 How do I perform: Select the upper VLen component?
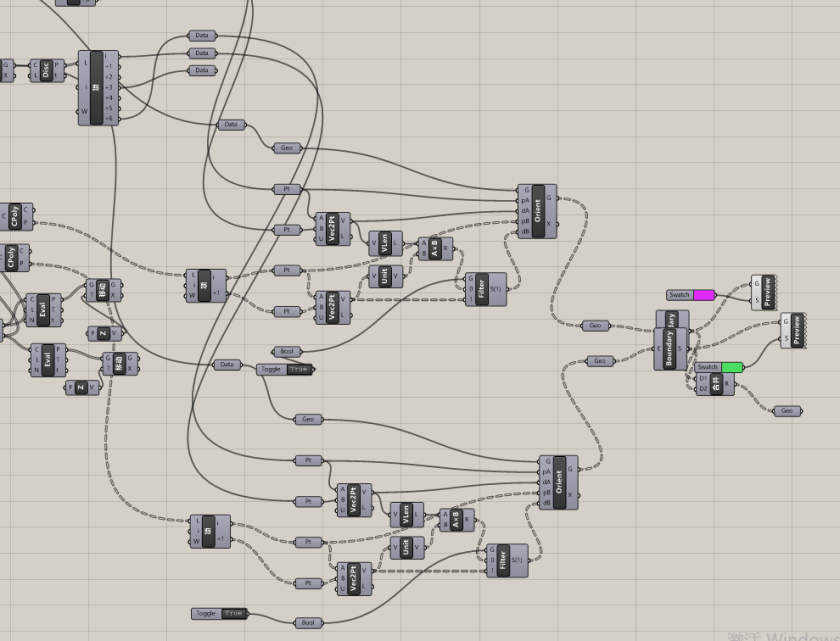(386, 243)
